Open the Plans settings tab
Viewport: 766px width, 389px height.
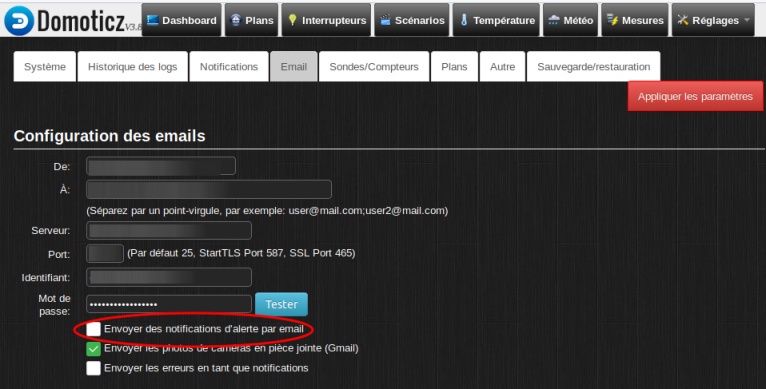(454, 66)
